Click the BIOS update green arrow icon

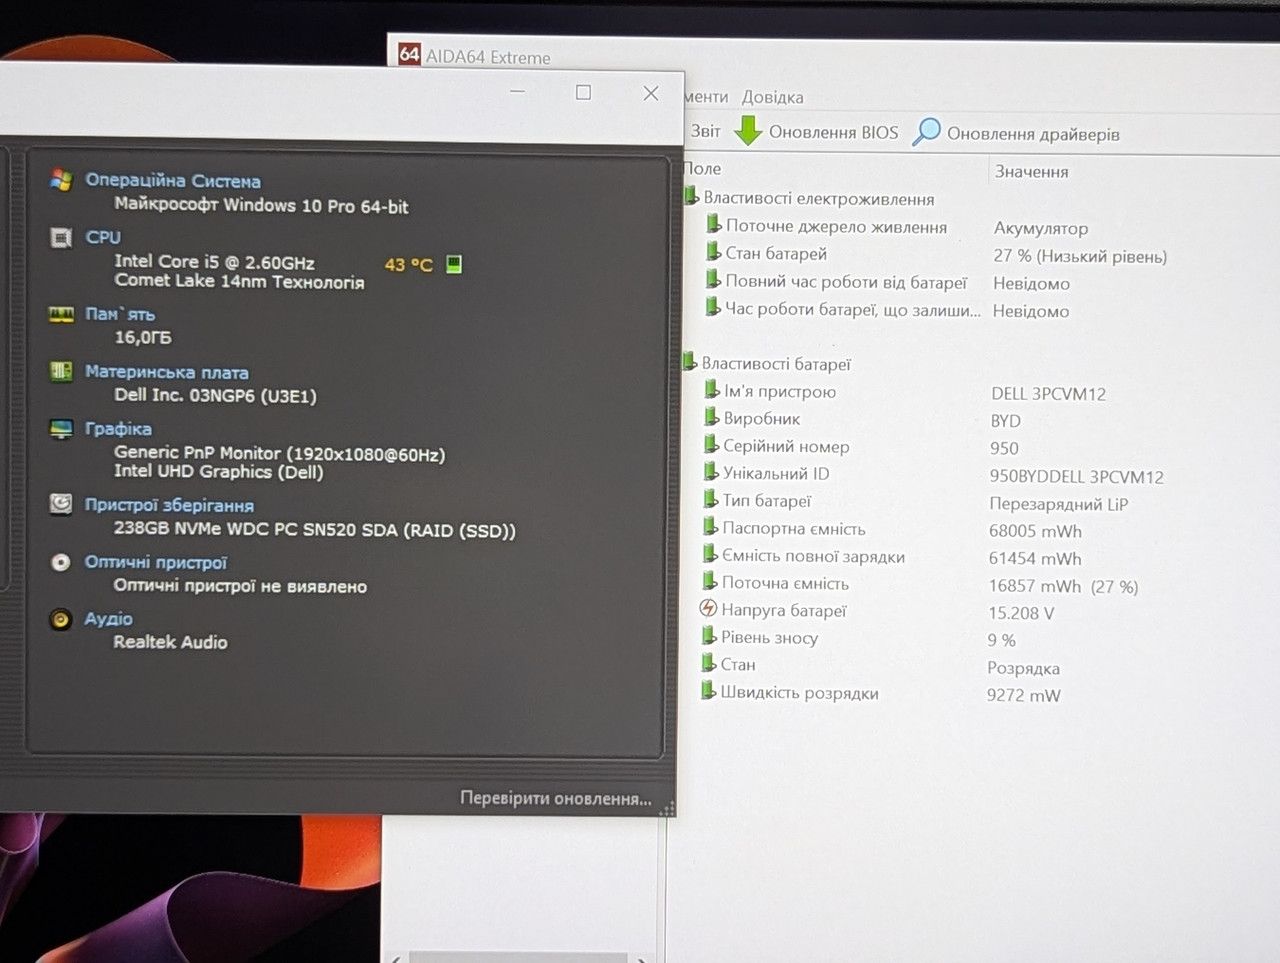[x=748, y=131]
